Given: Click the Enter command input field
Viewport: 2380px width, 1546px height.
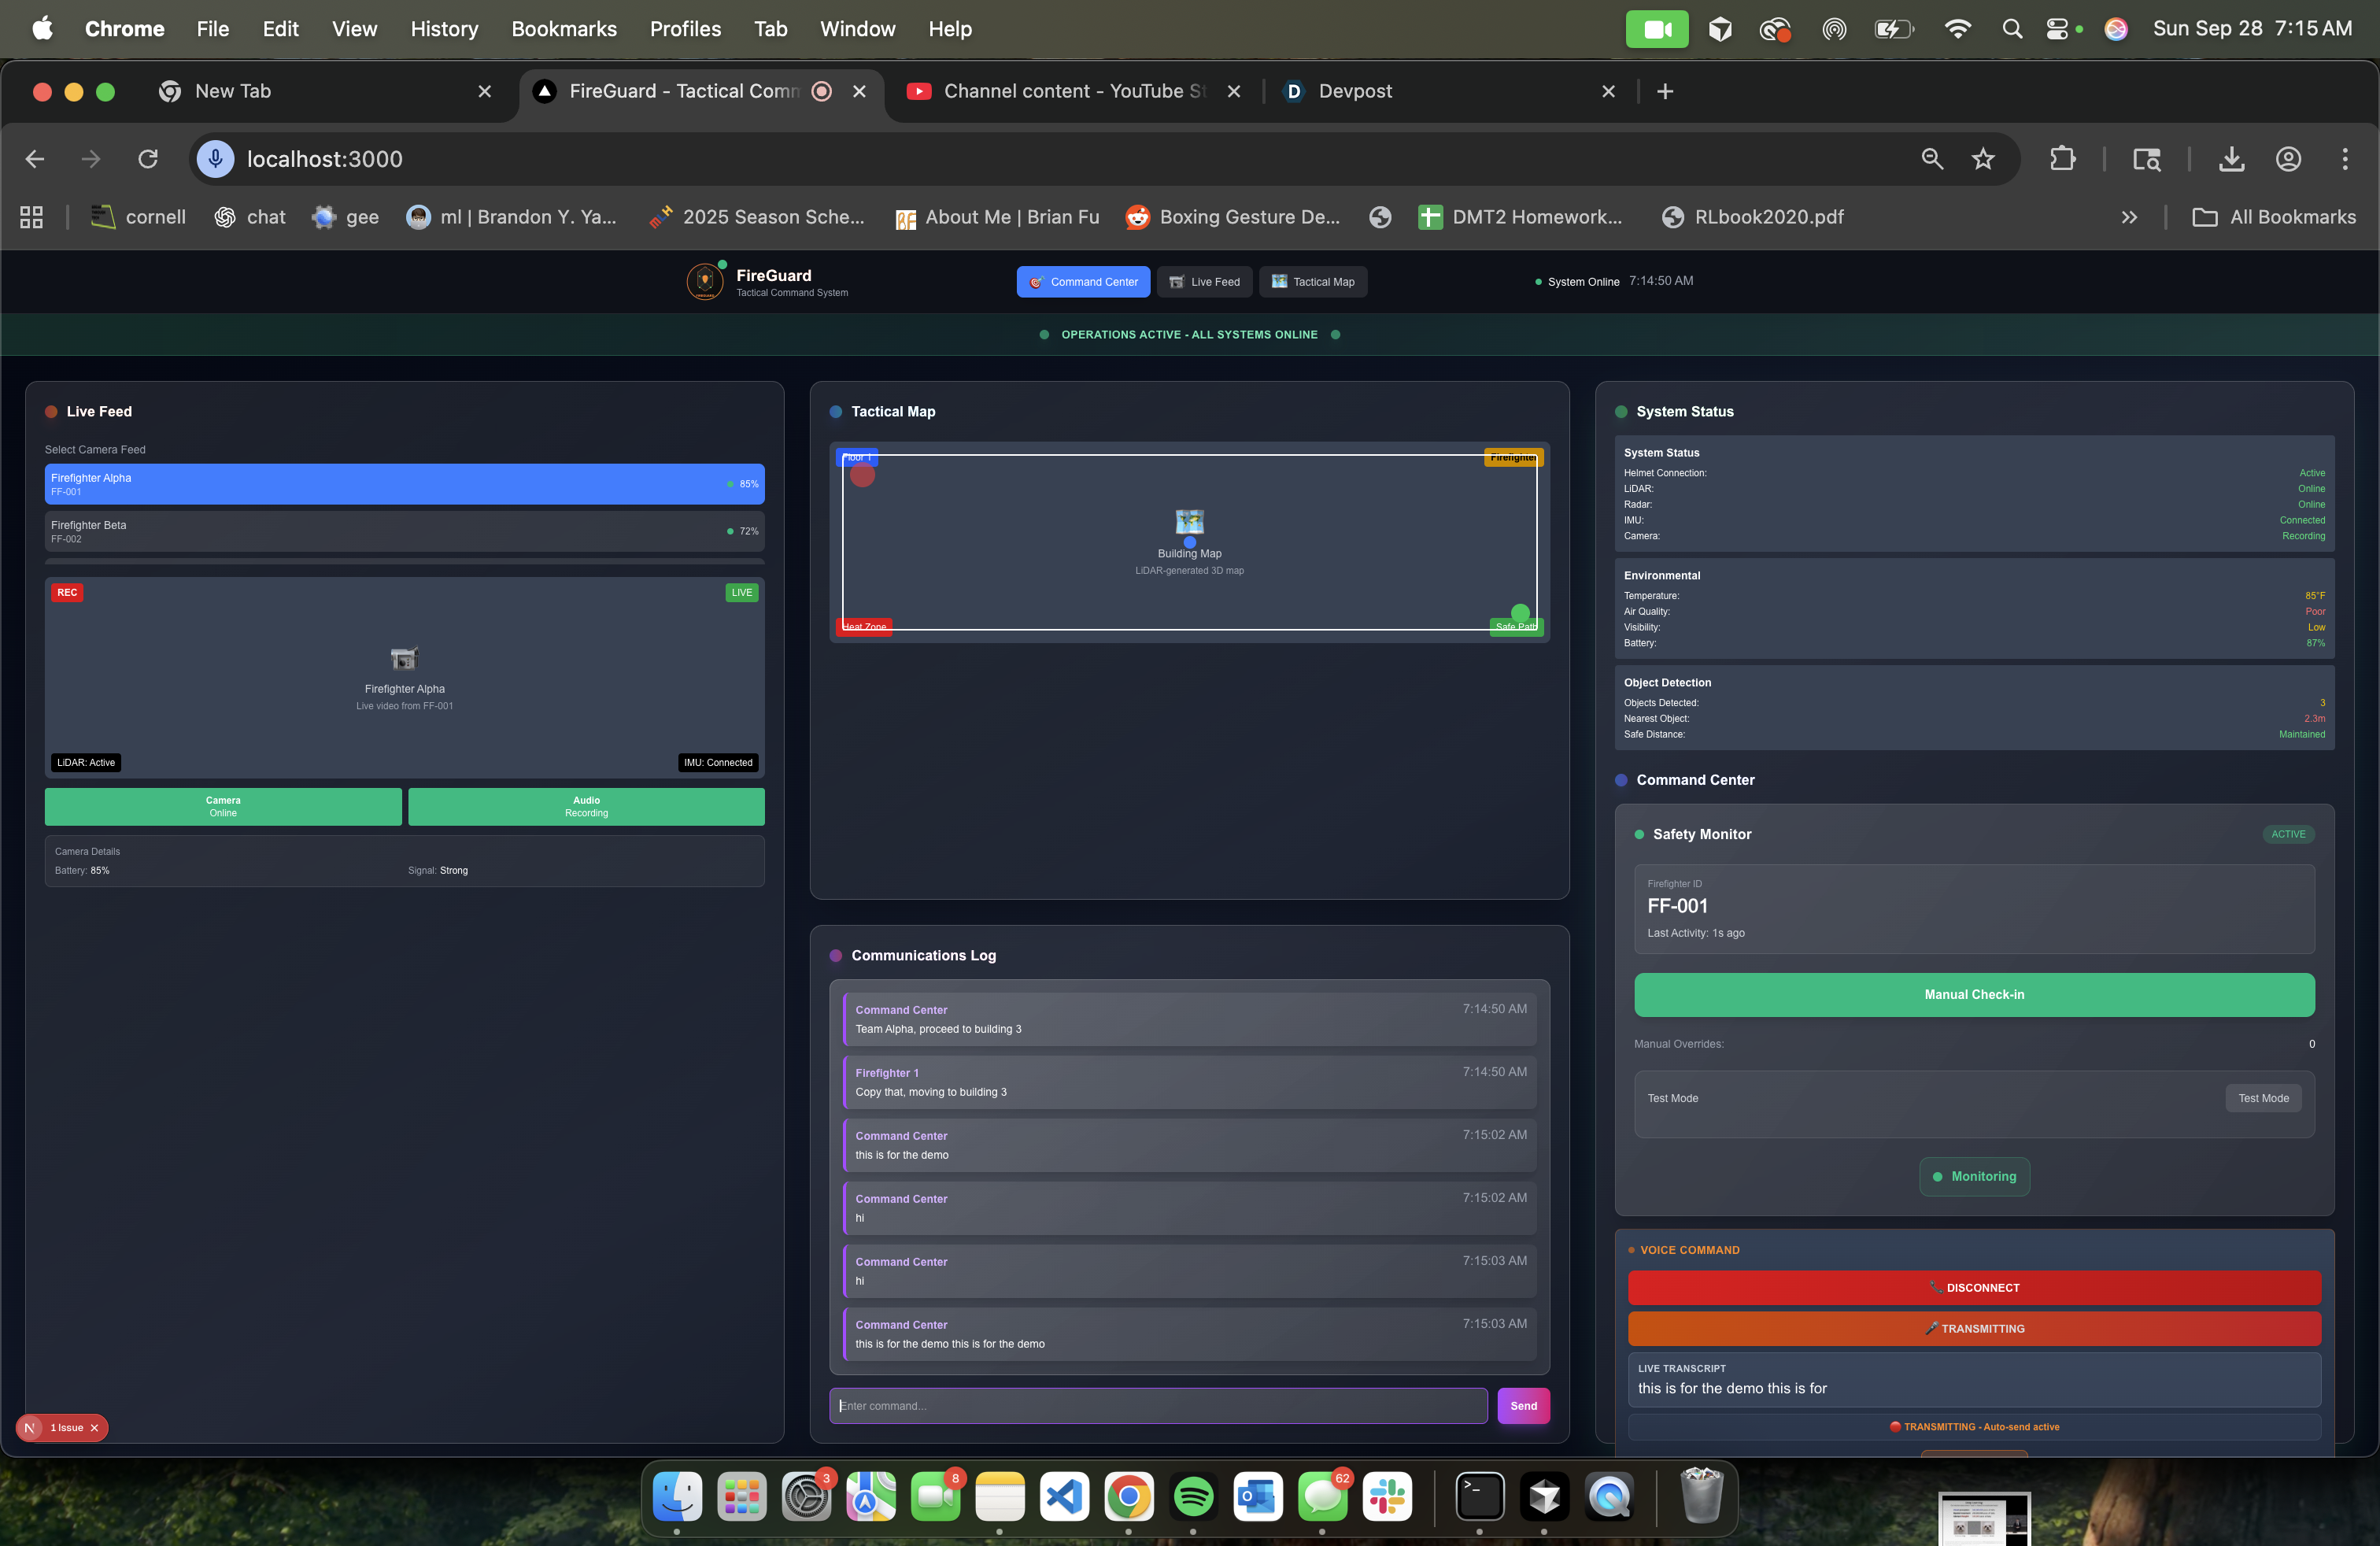Looking at the screenshot, I should coord(1158,1405).
